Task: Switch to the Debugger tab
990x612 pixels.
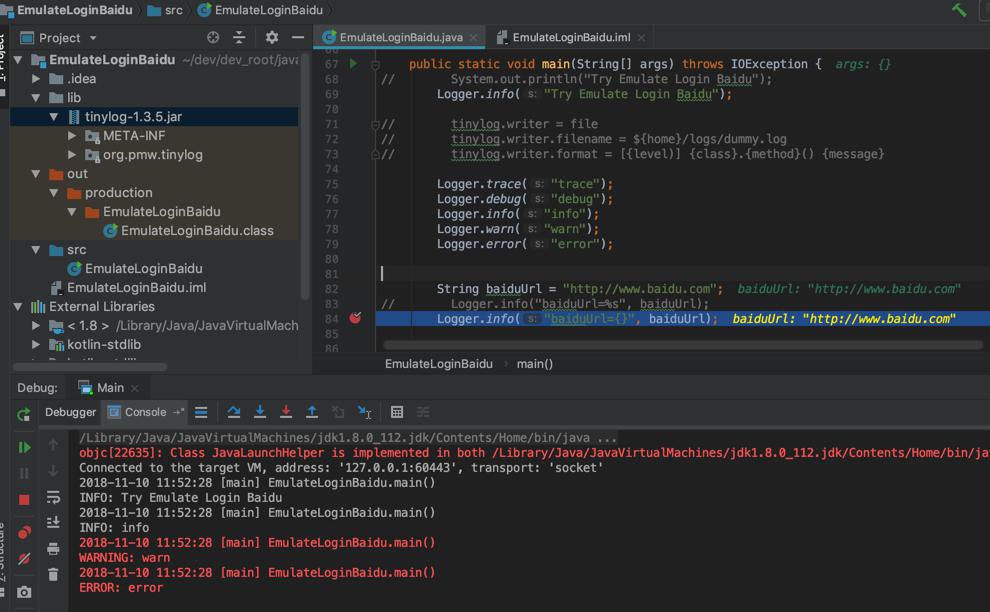Action: pyautogui.click(x=70, y=412)
